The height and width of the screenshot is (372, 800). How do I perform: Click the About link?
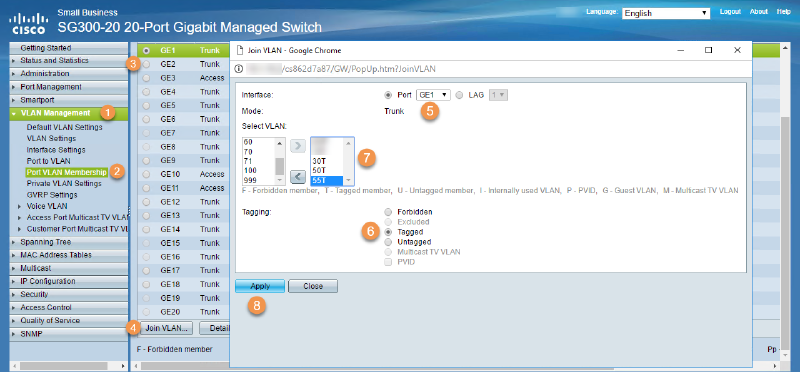coord(759,12)
